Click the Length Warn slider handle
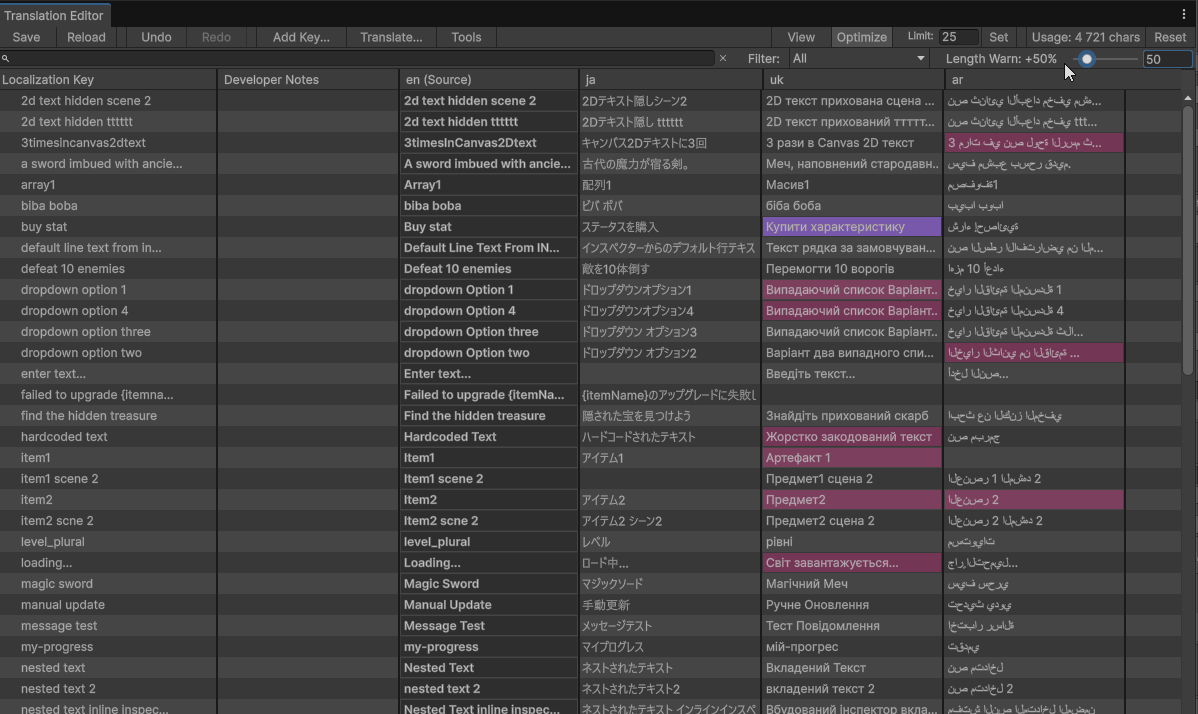This screenshot has height=714, width=1198. [1087, 59]
